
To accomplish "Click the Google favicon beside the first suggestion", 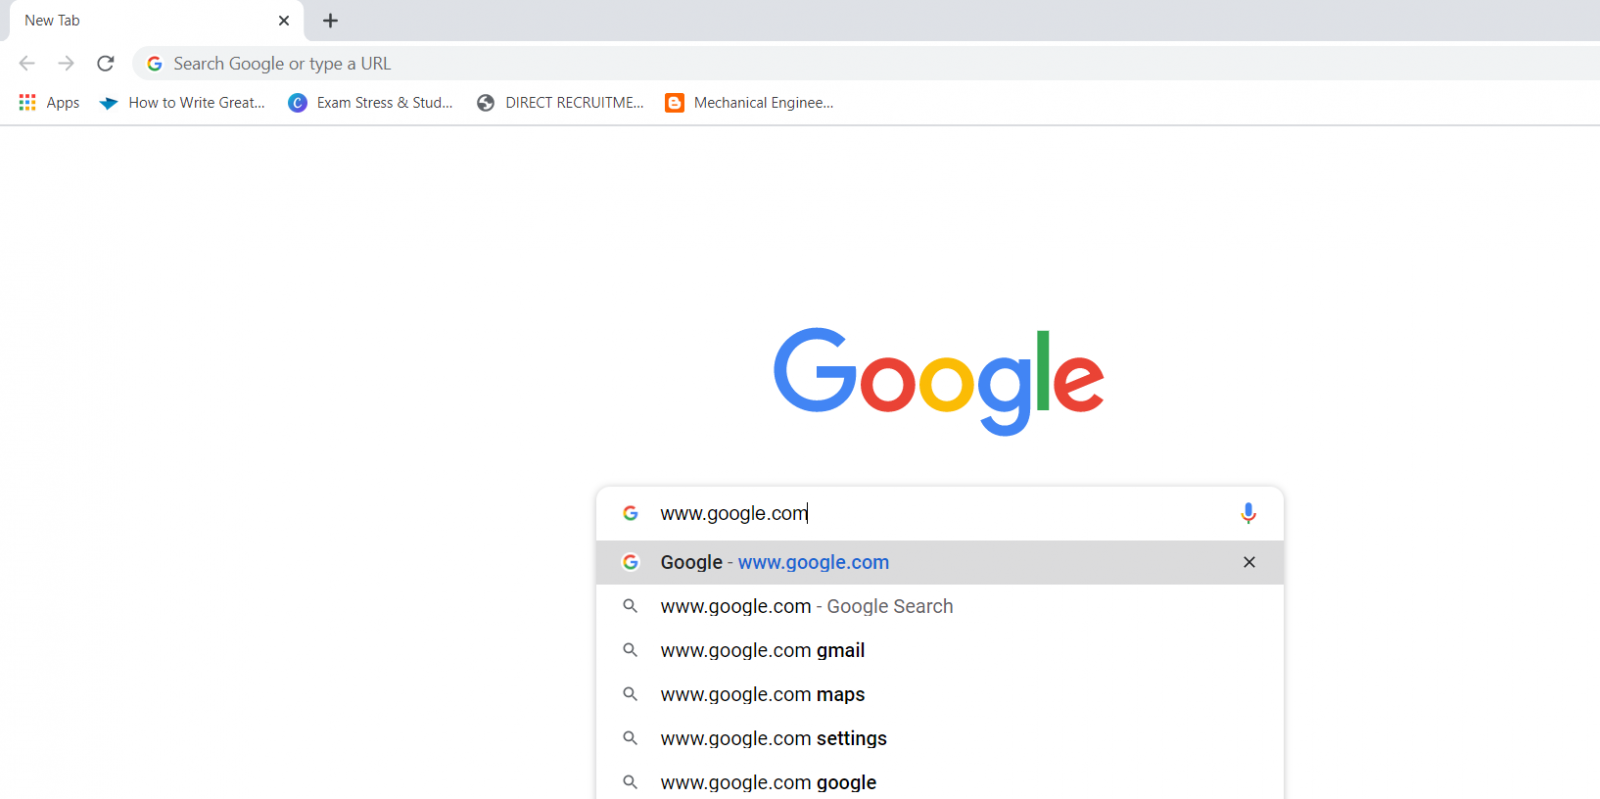I will tap(631, 562).
